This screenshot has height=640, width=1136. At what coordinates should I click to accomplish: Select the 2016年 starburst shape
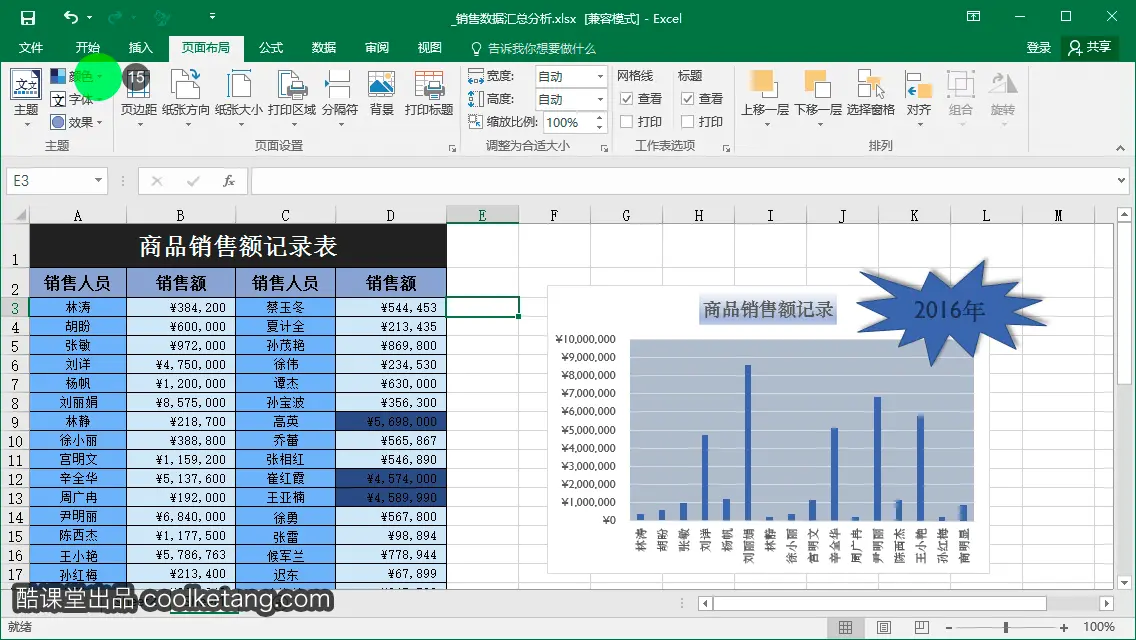coord(949,310)
